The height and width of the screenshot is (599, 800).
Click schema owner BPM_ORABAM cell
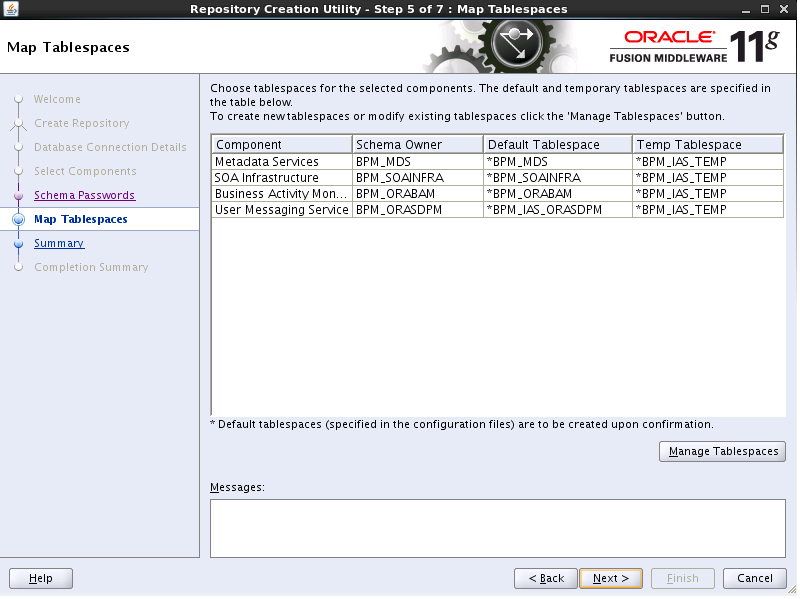coord(419,194)
